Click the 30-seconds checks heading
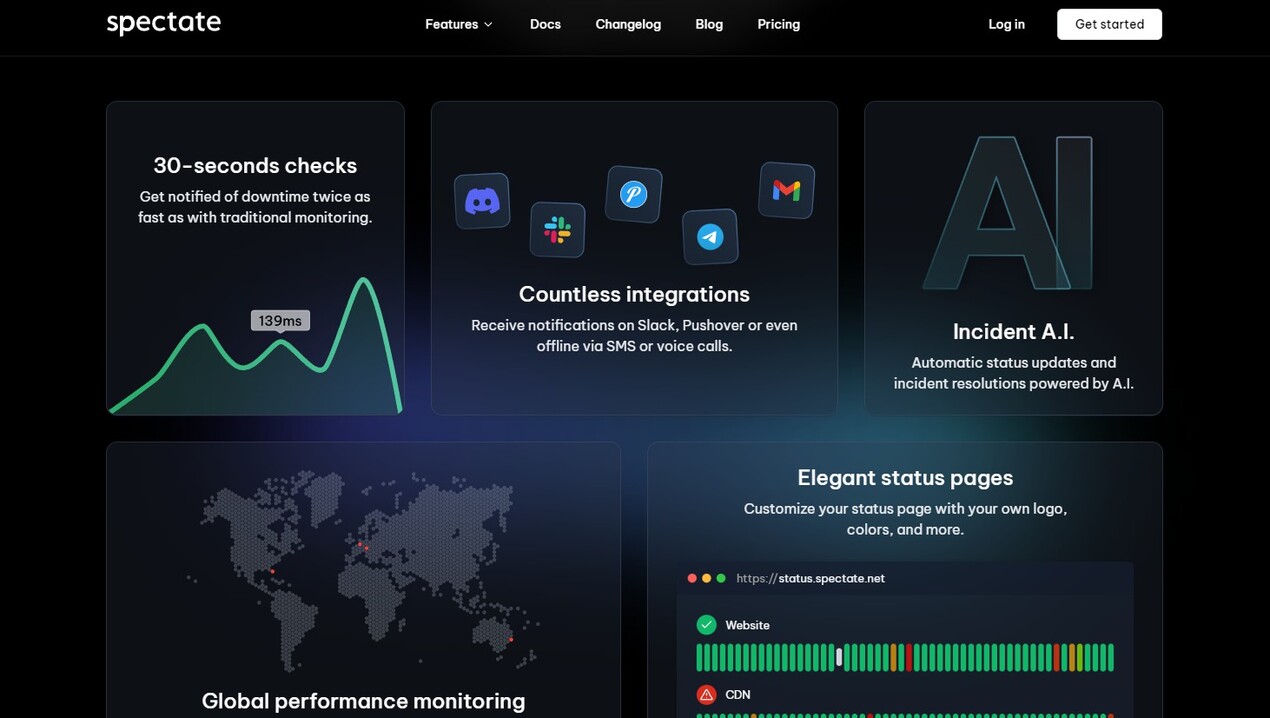Image resolution: width=1270 pixels, height=718 pixels. click(255, 165)
